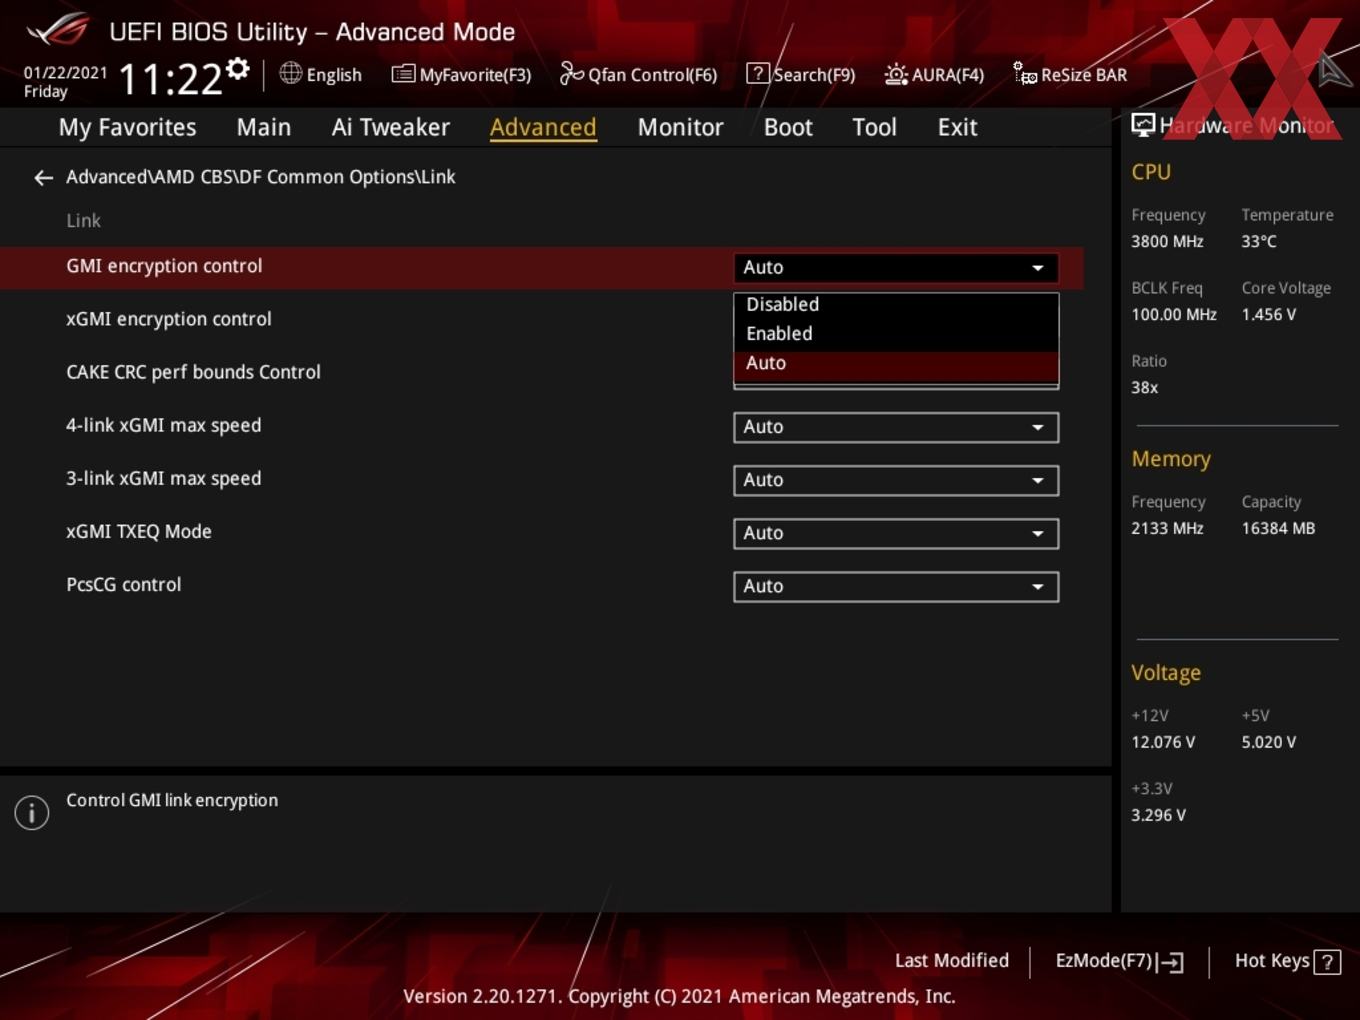Open the Tool tab
1360x1020 pixels.
point(874,128)
